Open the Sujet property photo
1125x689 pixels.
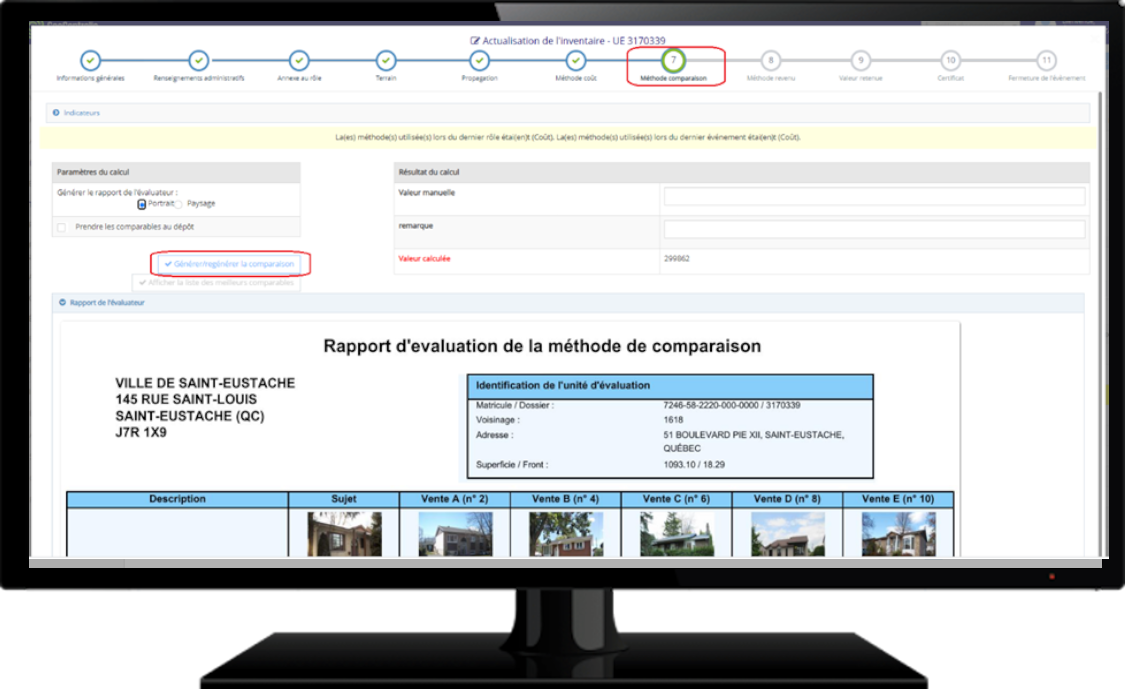click(x=344, y=534)
